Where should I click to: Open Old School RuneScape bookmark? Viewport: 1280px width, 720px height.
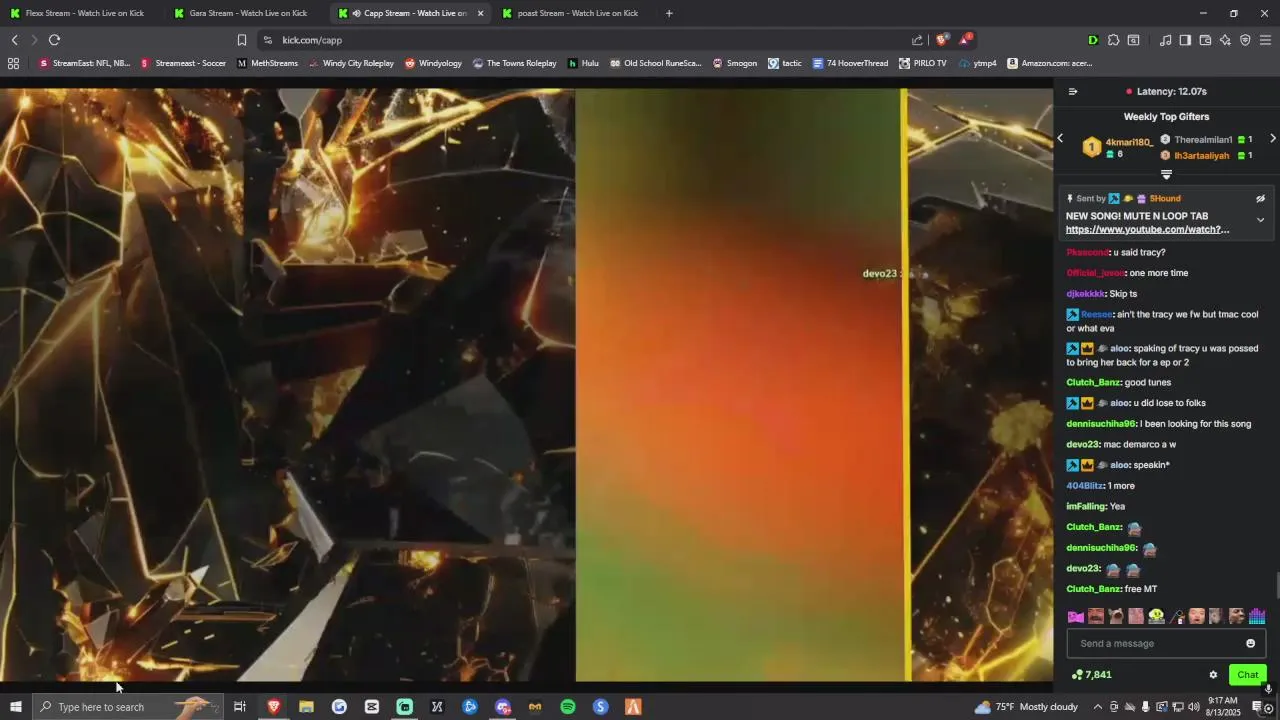point(655,63)
